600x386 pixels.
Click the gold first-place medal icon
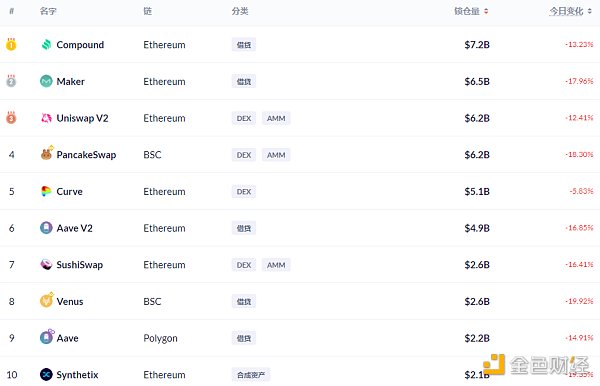click(x=11, y=44)
